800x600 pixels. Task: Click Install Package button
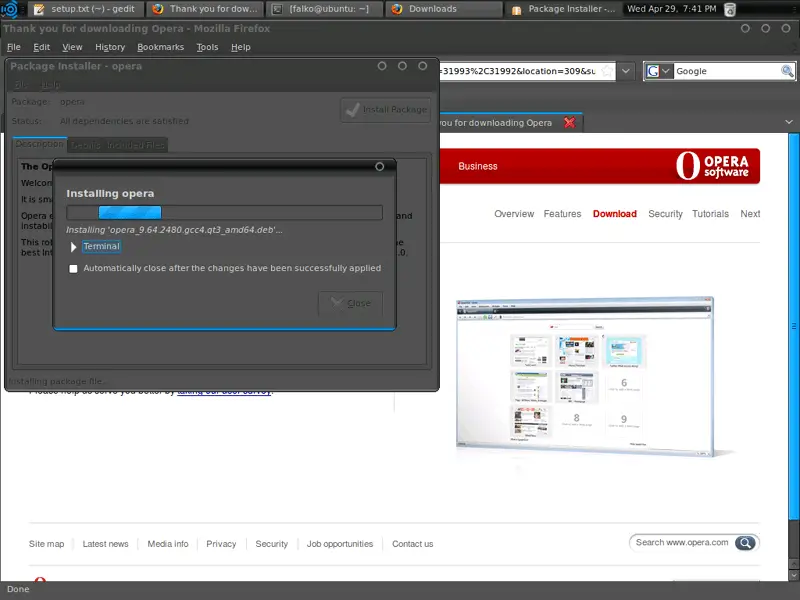pyautogui.click(x=386, y=110)
